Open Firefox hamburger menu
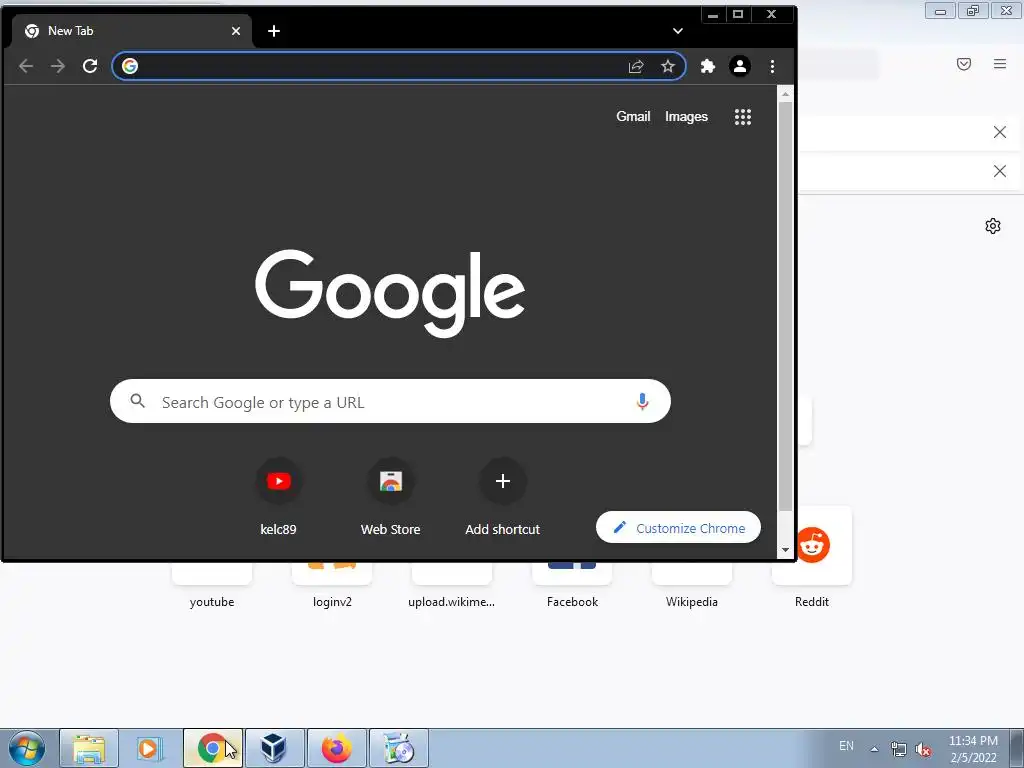The width and height of the screenshot is (1024, 768). pyautogui.click(x=1000, y=64)
